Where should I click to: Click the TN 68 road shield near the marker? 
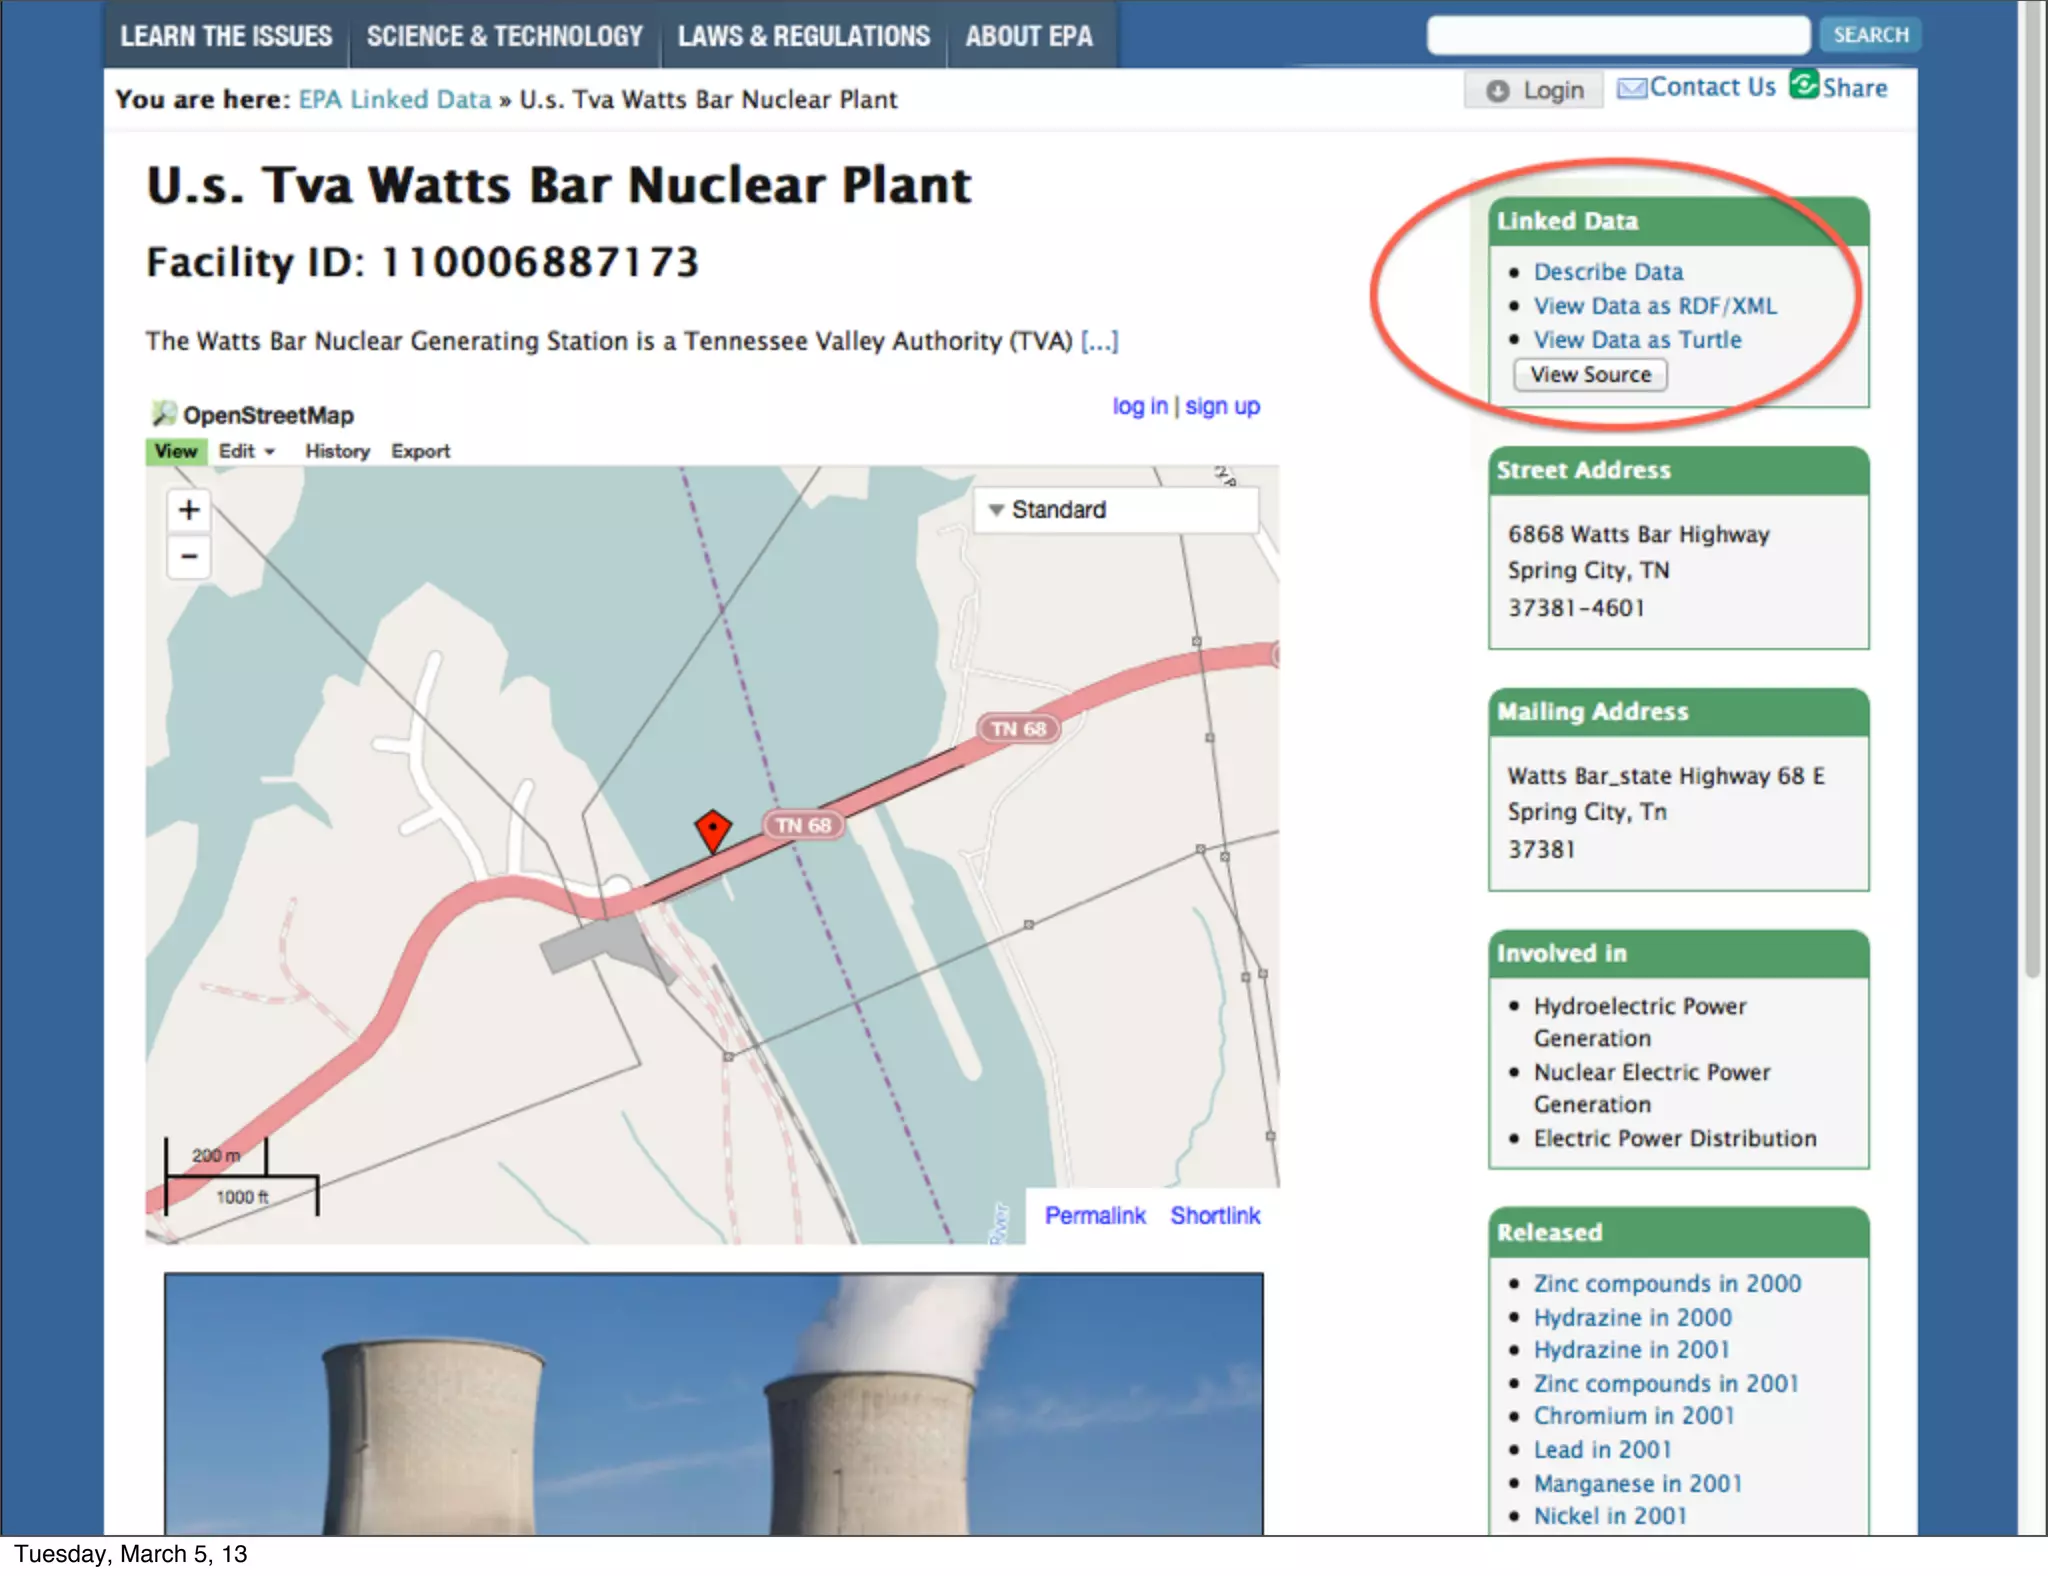[803, 825]
